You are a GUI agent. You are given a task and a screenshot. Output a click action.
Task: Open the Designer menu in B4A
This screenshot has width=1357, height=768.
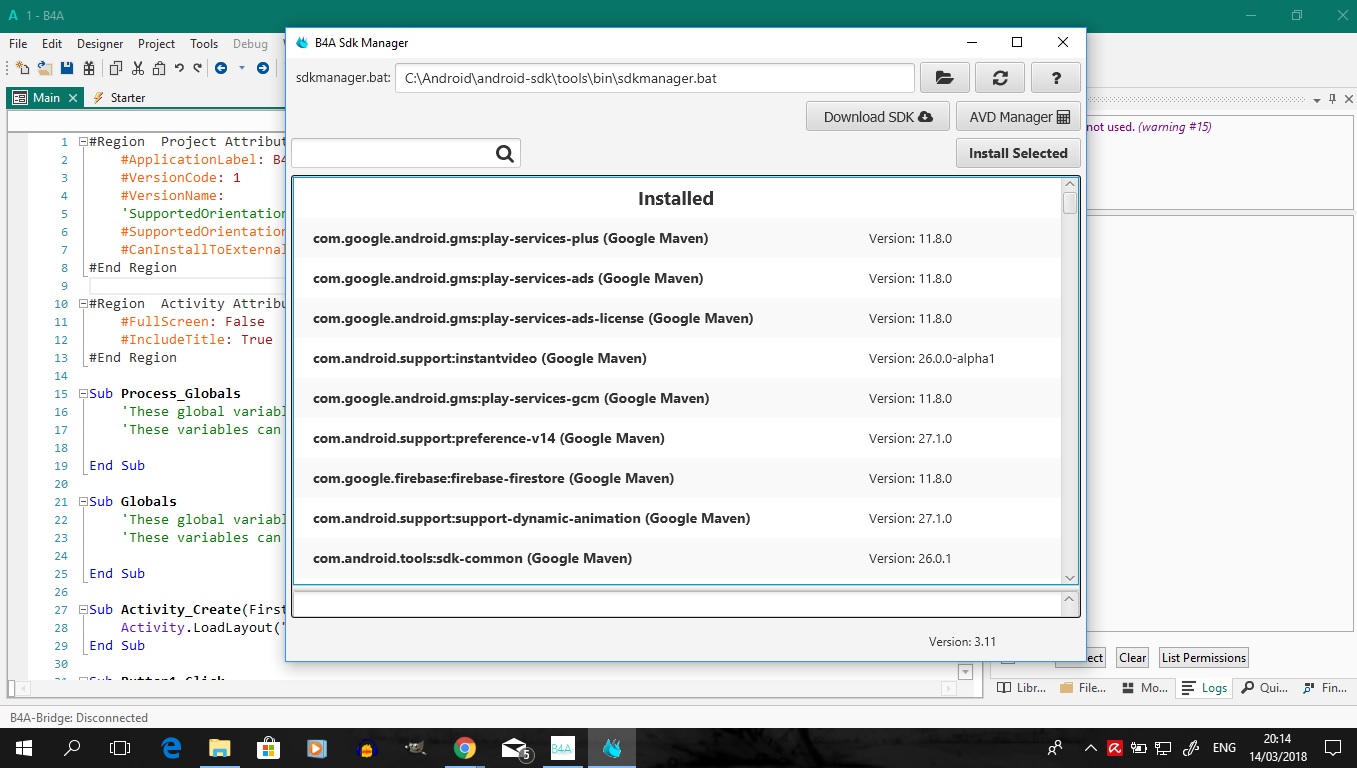pyautogui.click(x=100, y=44)
